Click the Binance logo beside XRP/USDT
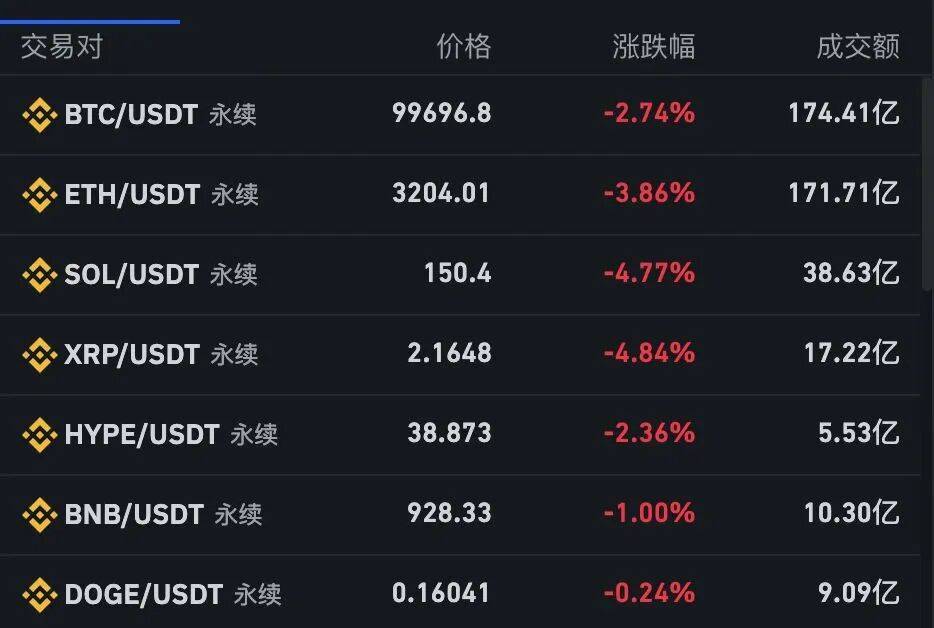The image size is (934, 628). click(x=41, y=354)
